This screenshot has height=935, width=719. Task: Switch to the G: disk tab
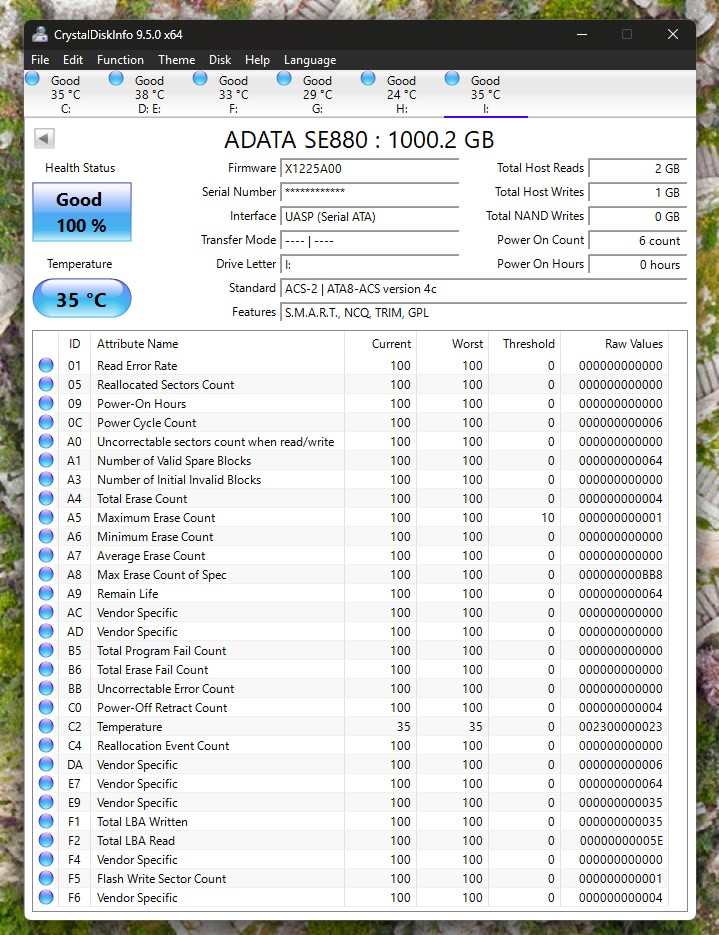[317, 95]
